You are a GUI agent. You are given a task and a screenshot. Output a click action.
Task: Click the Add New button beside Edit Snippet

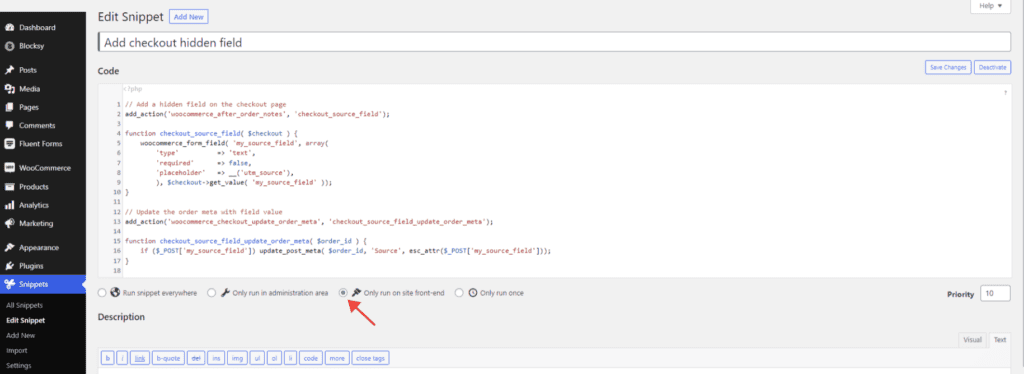(x=189, y=17)
